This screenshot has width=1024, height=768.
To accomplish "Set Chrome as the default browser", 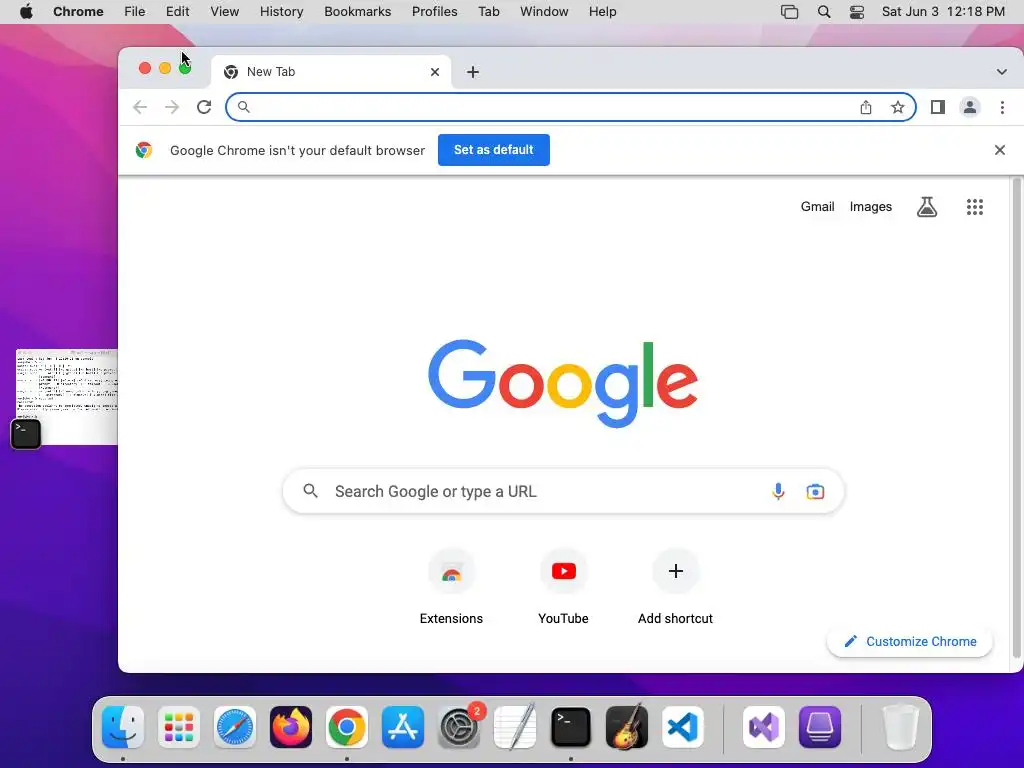I will [x=494, y=150].
